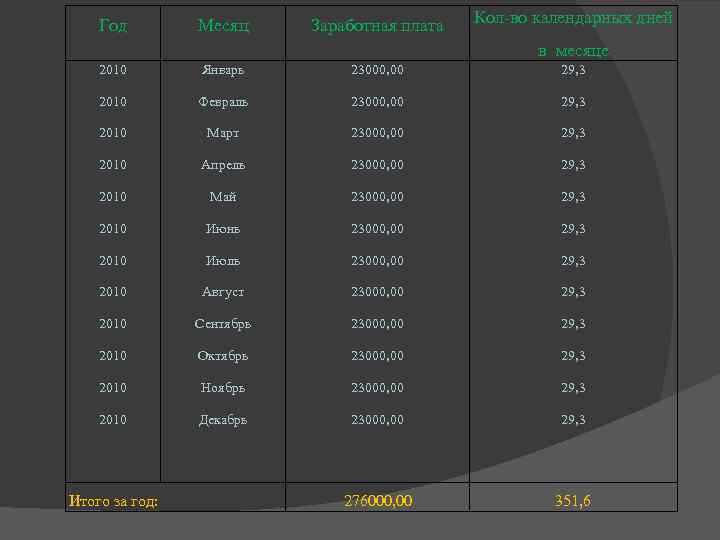720x540 pixels.
Task: Click the salary 23000,00 in the Март row
Action: pos(377,133)
